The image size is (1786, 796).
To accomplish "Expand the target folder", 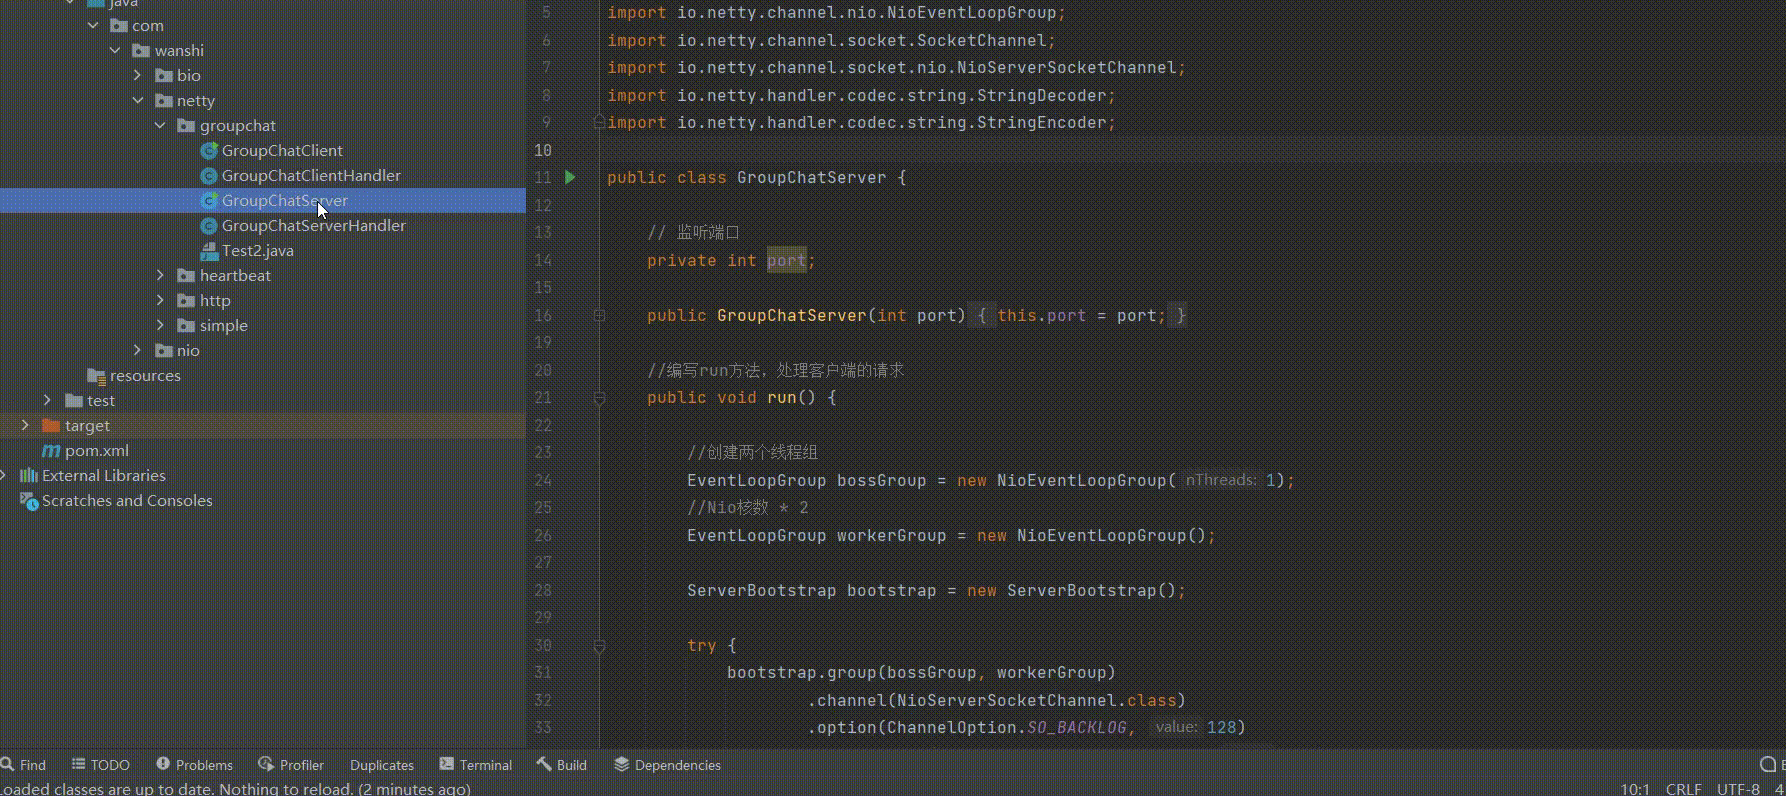I will click(x=25, y=425).
